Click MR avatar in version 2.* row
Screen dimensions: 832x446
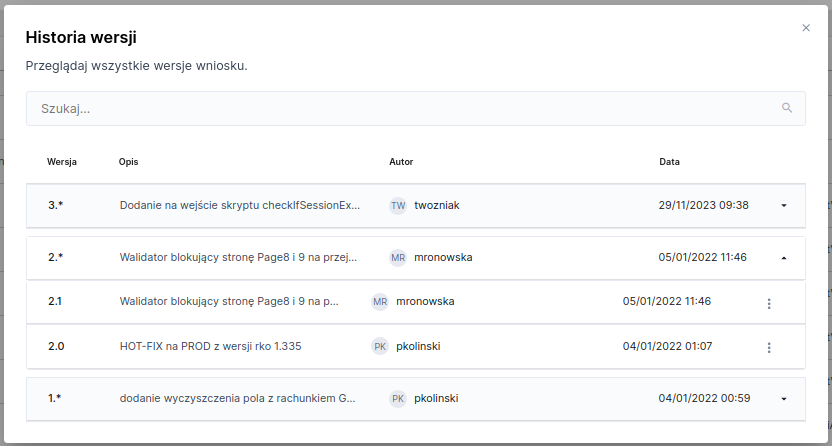[398, 257]
